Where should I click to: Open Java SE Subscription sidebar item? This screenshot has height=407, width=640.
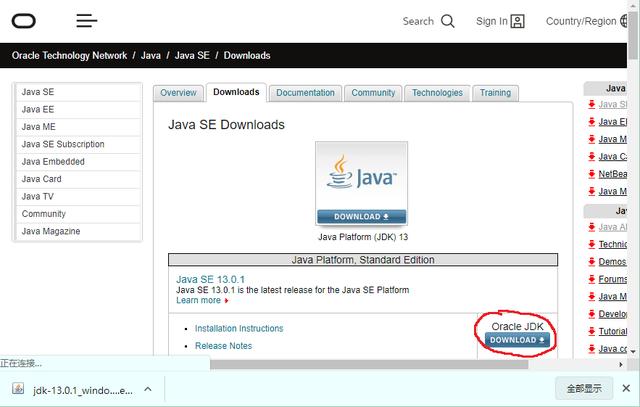(79, 145)
